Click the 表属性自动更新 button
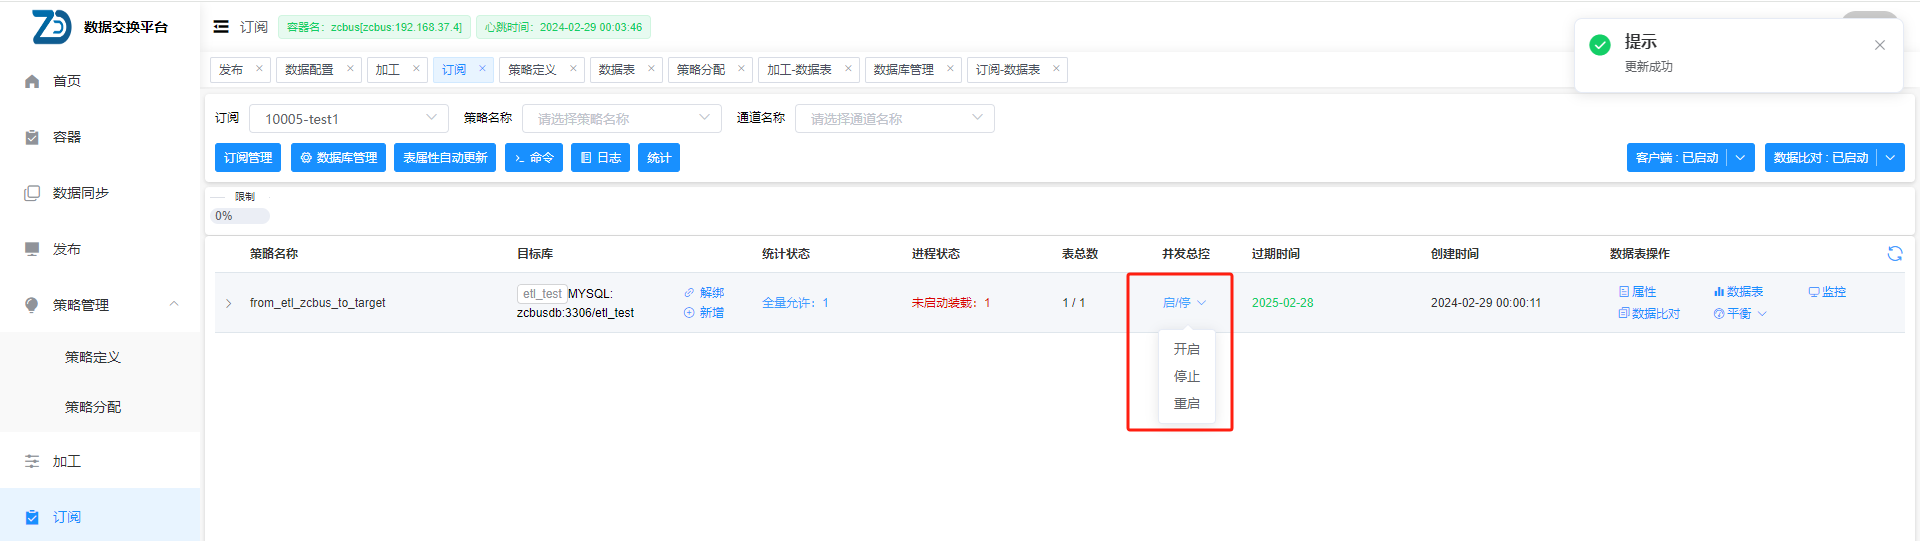 point(445,158)
